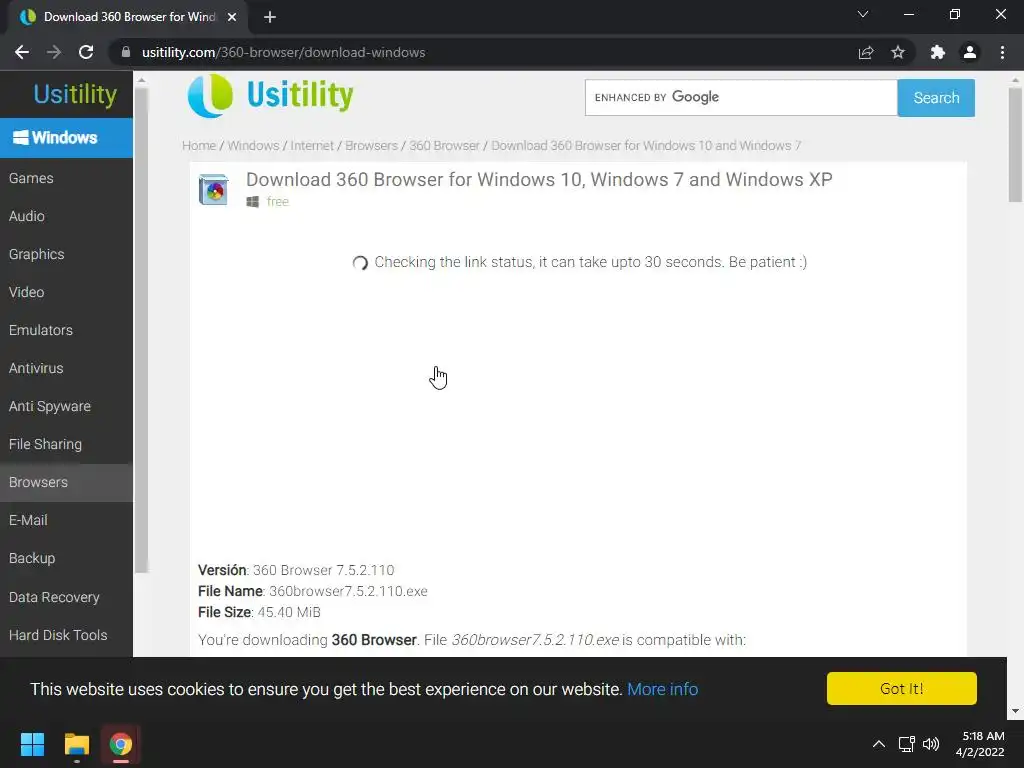Click version text '360 Browser 7.5.2.110'
This screenshot has width=1024, height=768.
coord(323,570)
